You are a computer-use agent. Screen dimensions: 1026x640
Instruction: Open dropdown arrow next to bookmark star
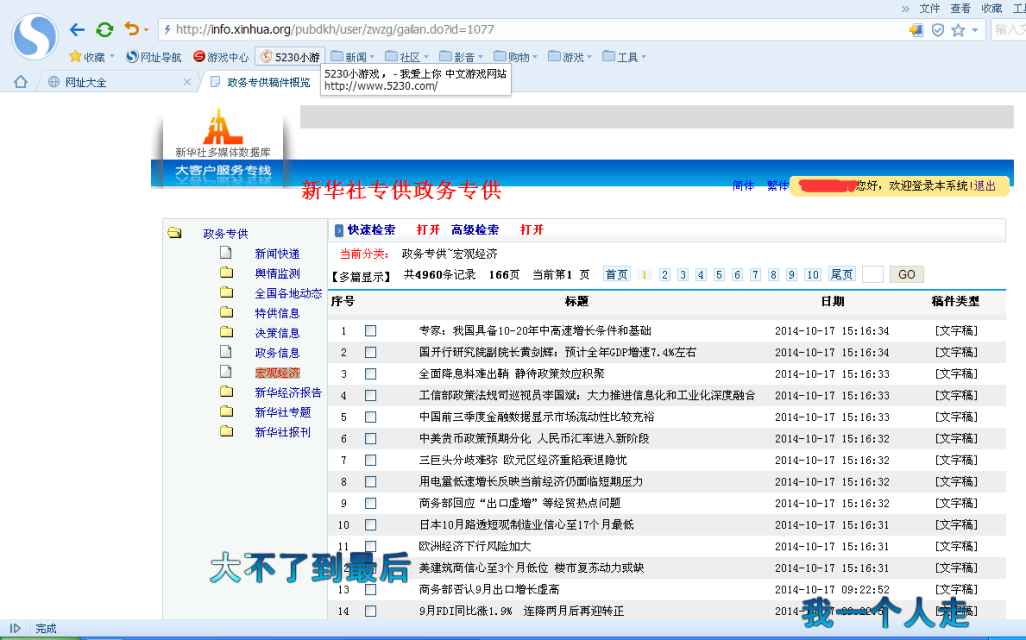coord(975,29)
